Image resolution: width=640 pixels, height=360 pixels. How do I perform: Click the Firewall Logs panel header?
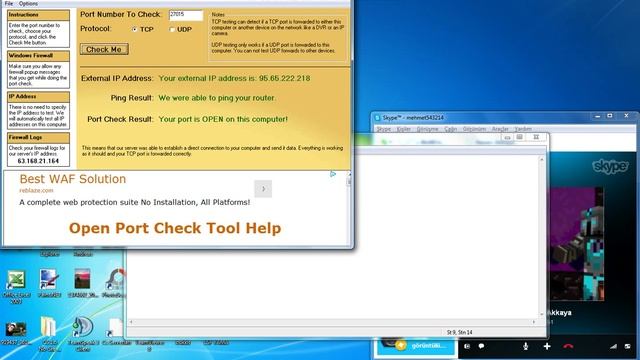coord(38,138)
